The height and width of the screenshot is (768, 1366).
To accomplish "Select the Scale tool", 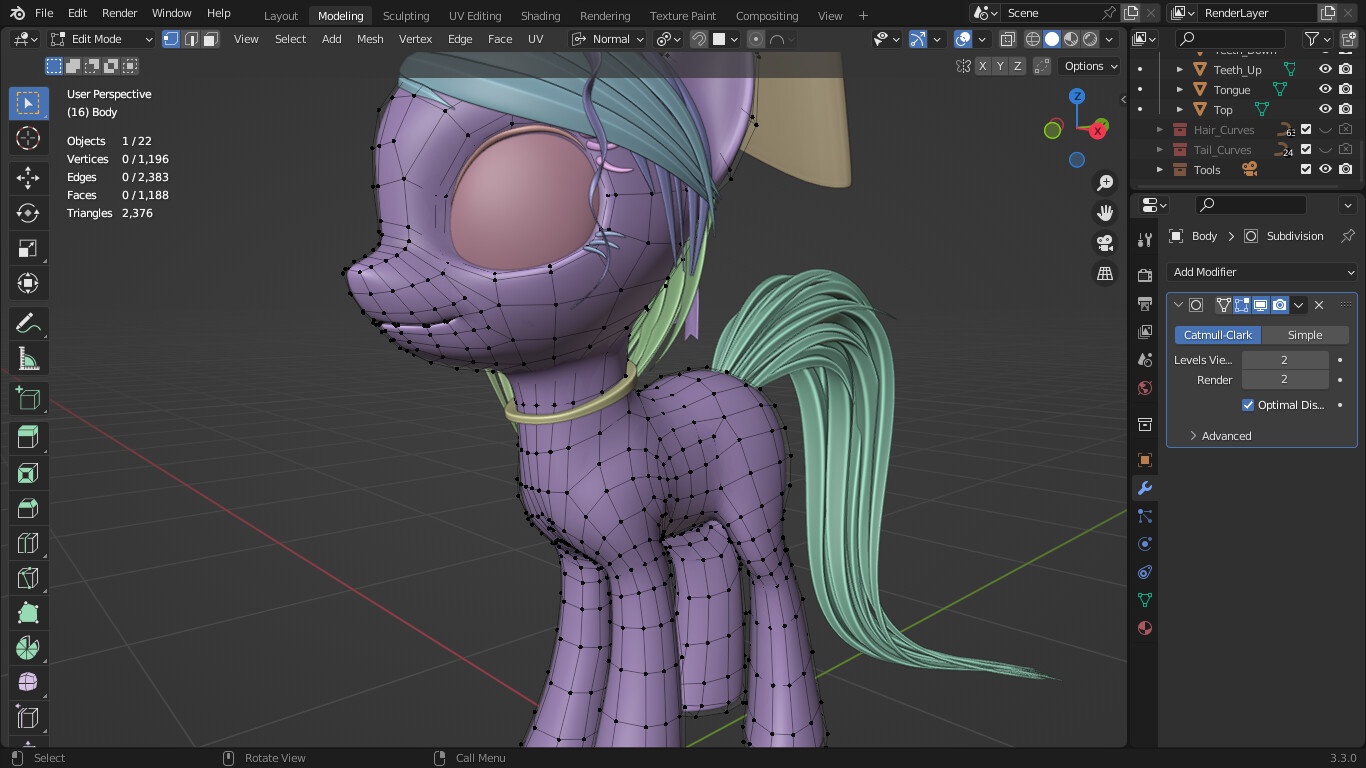I will 28,248.
